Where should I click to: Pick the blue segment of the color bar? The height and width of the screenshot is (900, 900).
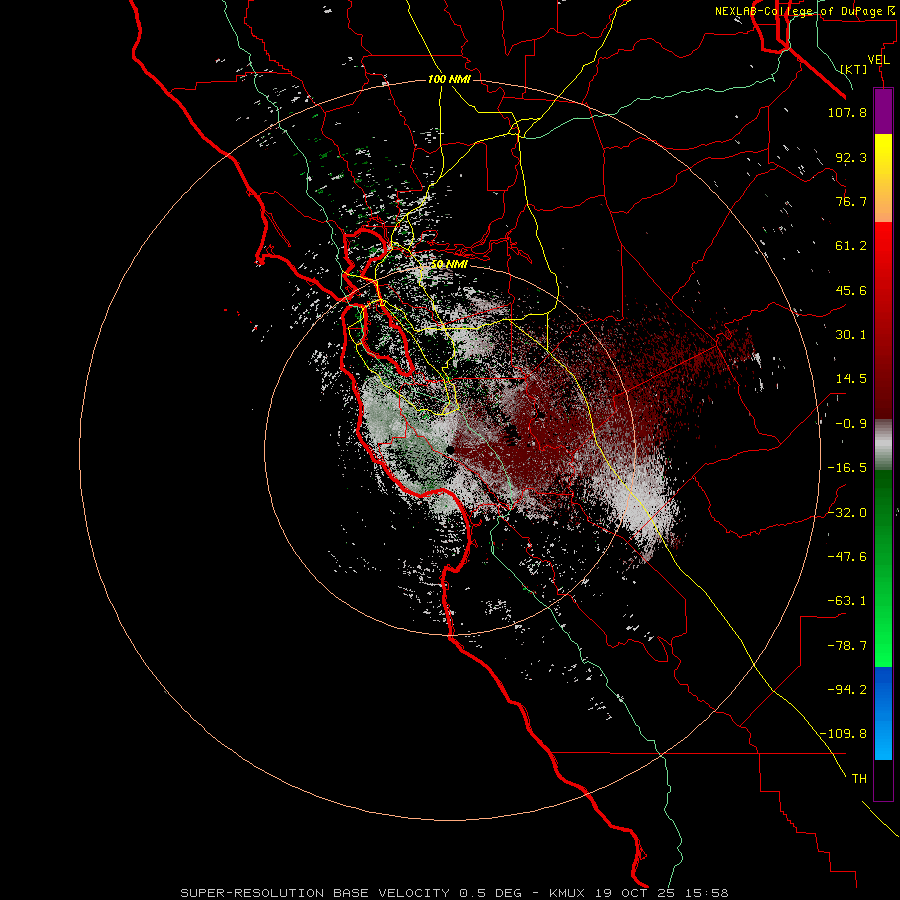click(x=883, y=713)
